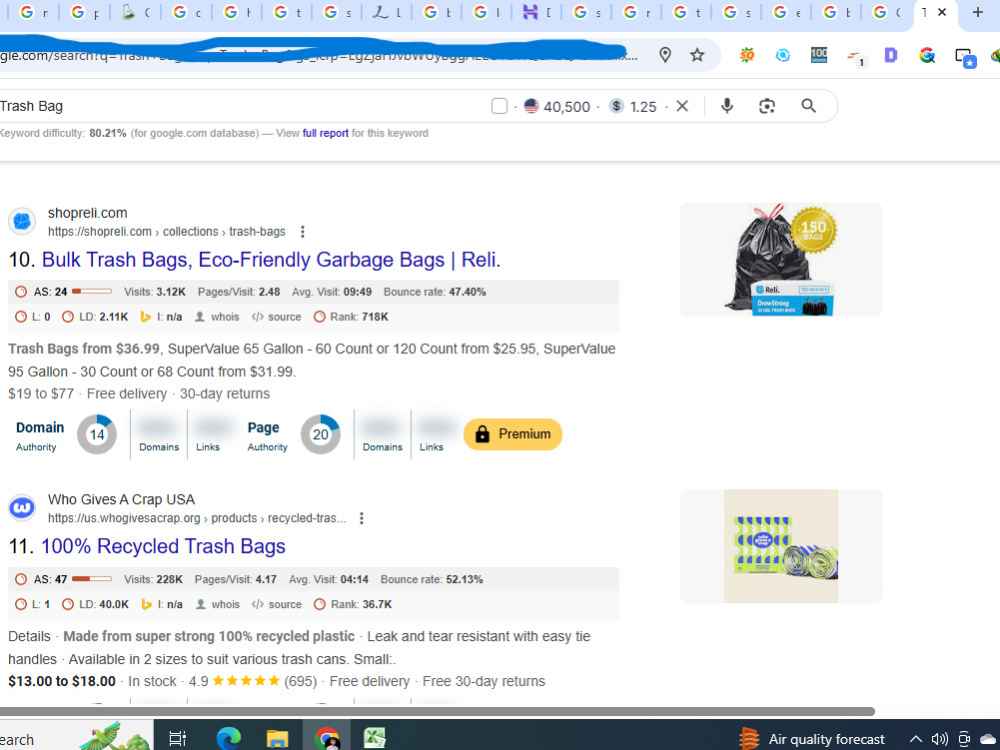This screenshot has width=1000, height=750.
Task: Open the volume control in tray
Action: (x=939, y=739)
